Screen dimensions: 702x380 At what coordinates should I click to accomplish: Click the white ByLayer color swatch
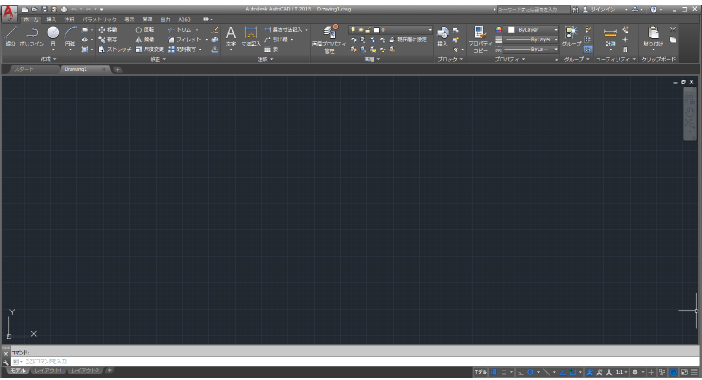(511, 30)
